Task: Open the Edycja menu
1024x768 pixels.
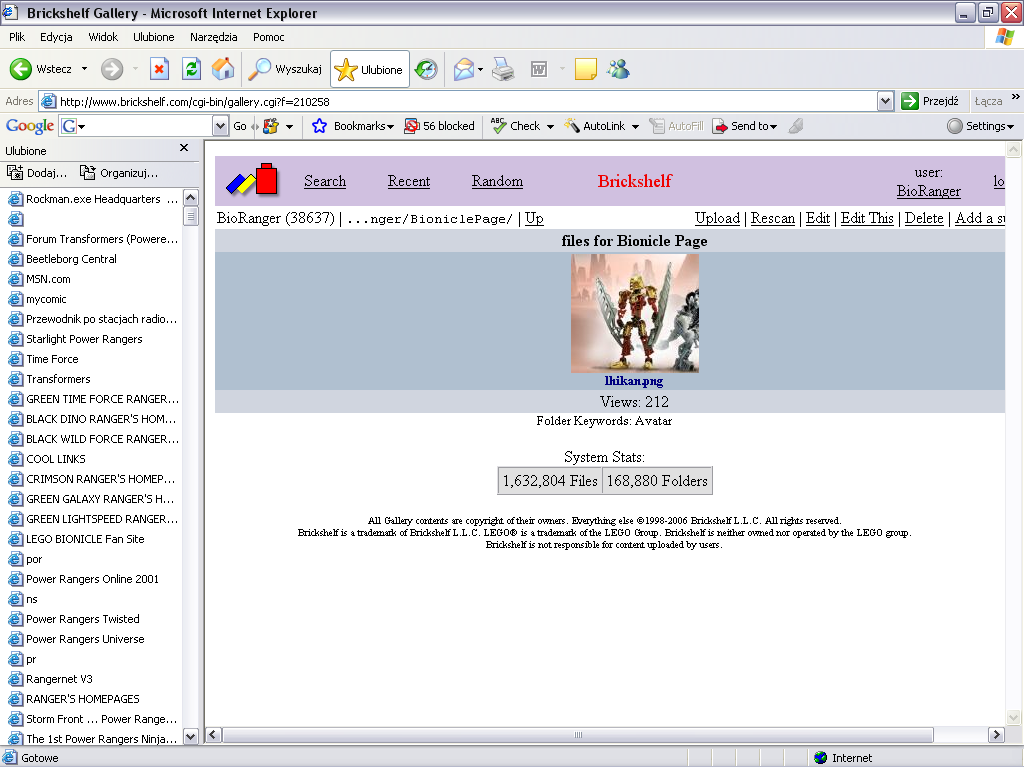Action: [x=56, y=37]
